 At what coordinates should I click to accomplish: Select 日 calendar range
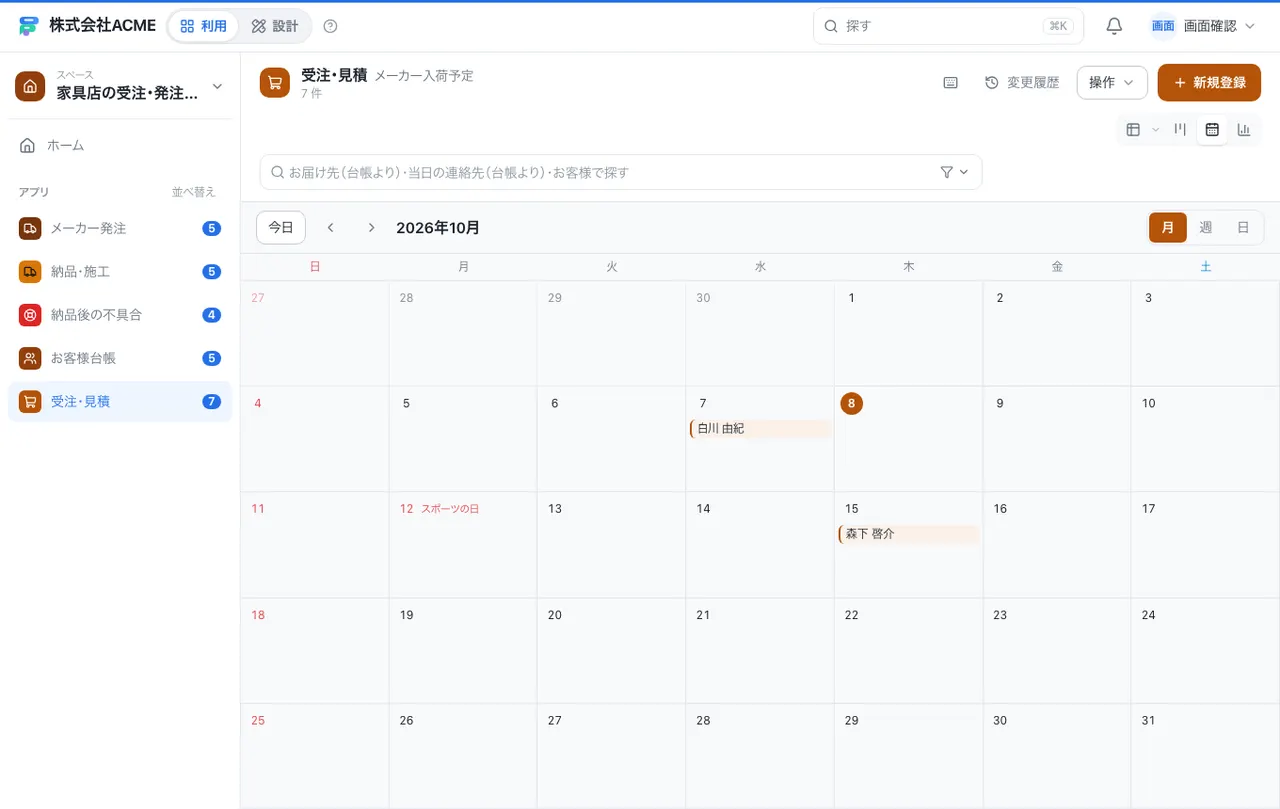[1243, 228]
